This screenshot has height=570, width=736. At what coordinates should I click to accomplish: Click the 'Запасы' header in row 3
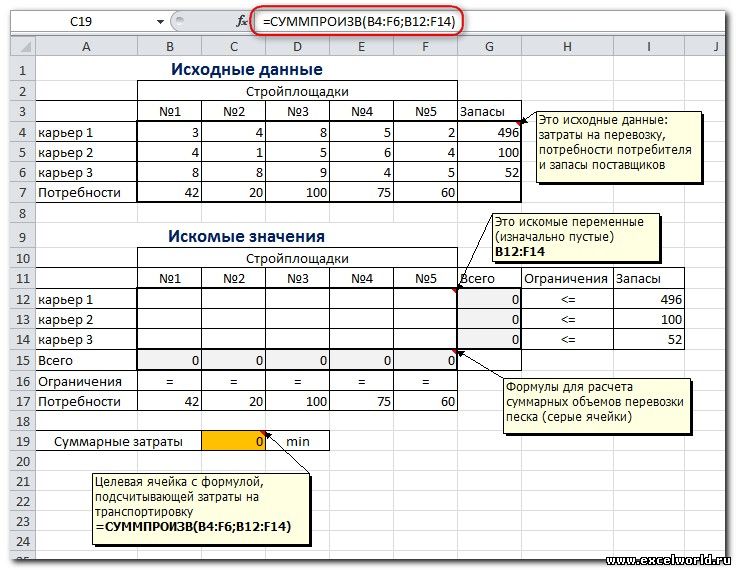[x=489, y=112]
